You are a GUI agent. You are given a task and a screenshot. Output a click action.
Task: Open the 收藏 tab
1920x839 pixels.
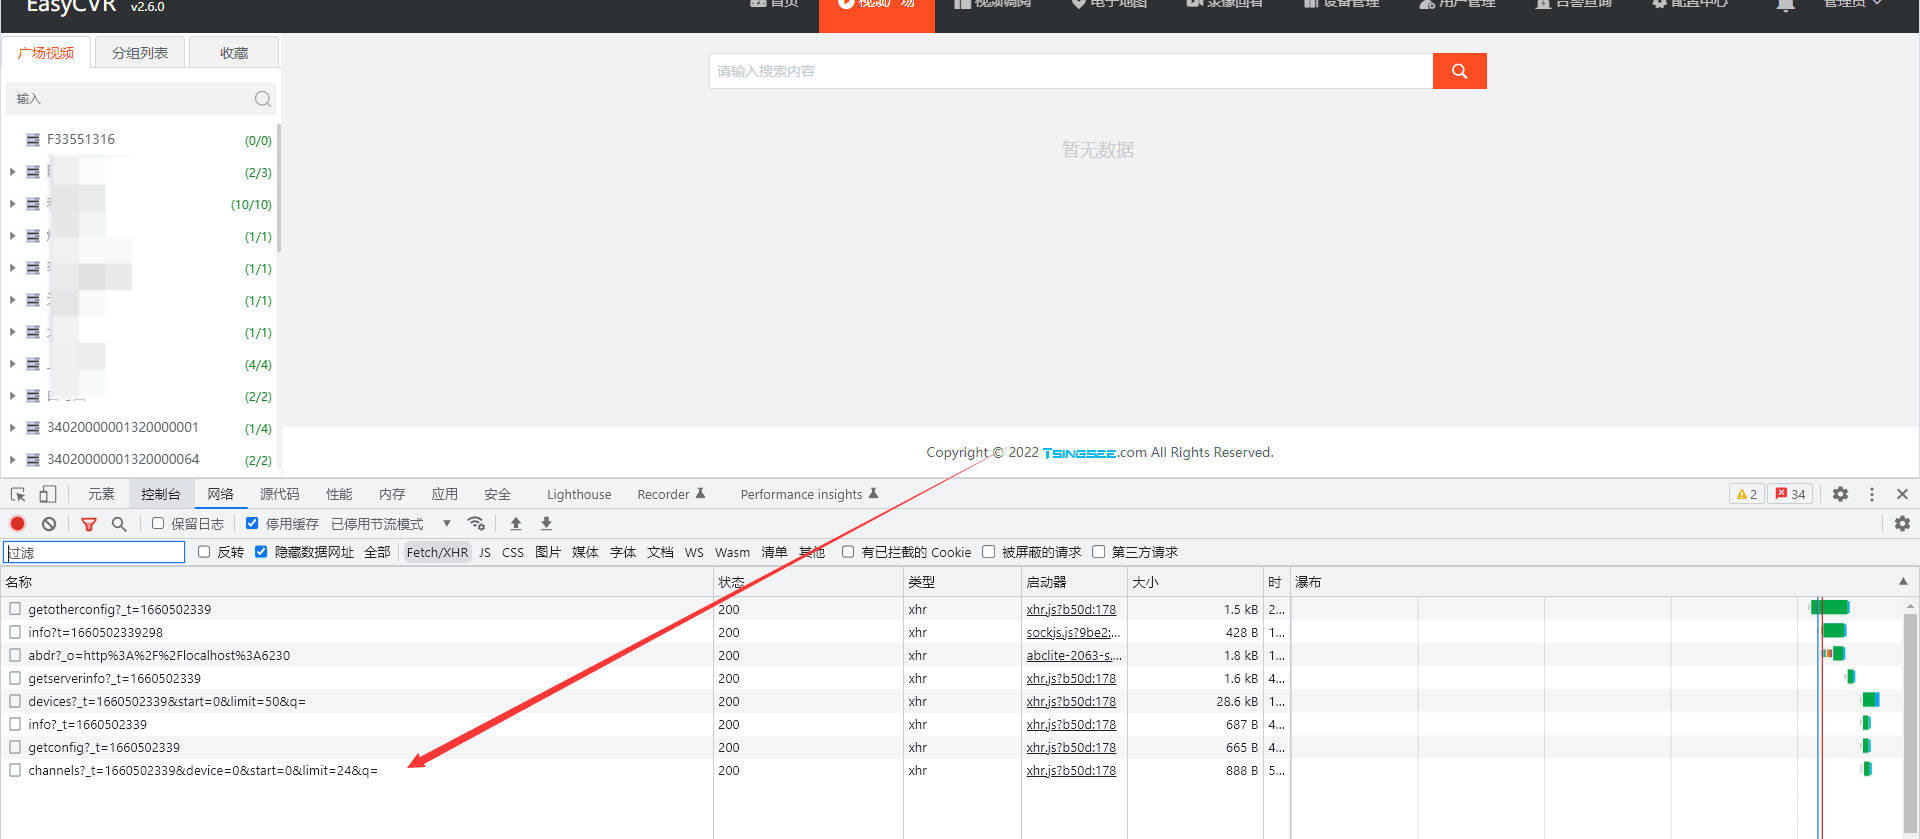(234, 53)
